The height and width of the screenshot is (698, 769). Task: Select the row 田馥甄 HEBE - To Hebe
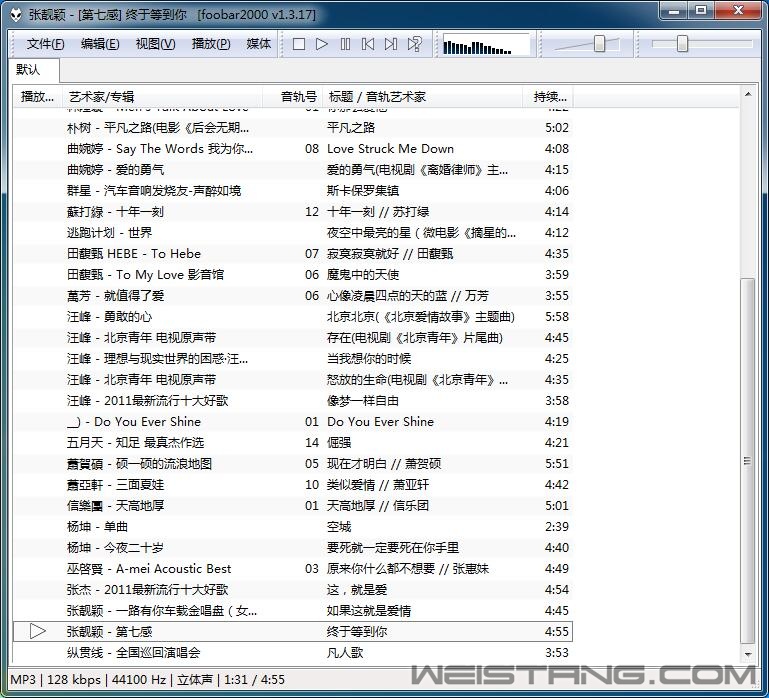tap(293, 254)
